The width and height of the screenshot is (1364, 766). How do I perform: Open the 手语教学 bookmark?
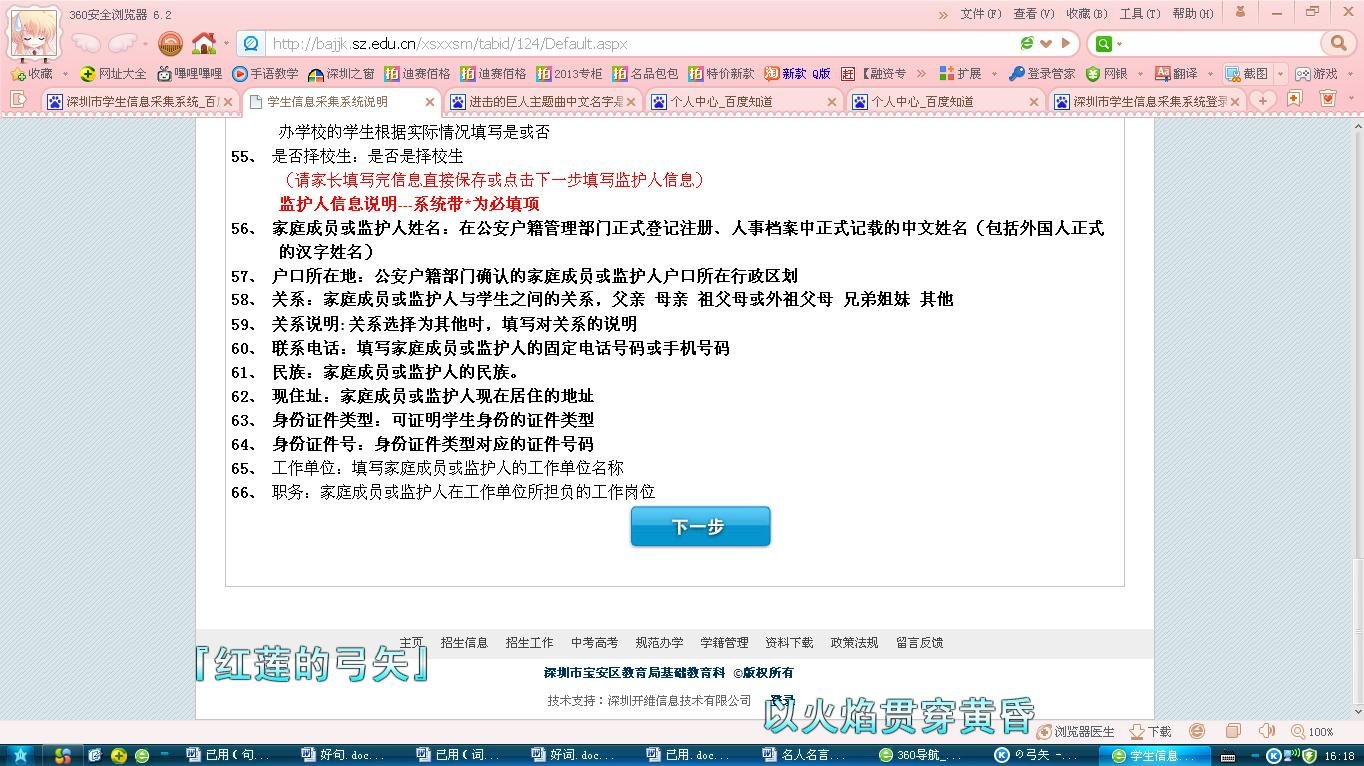click(263, 73)
